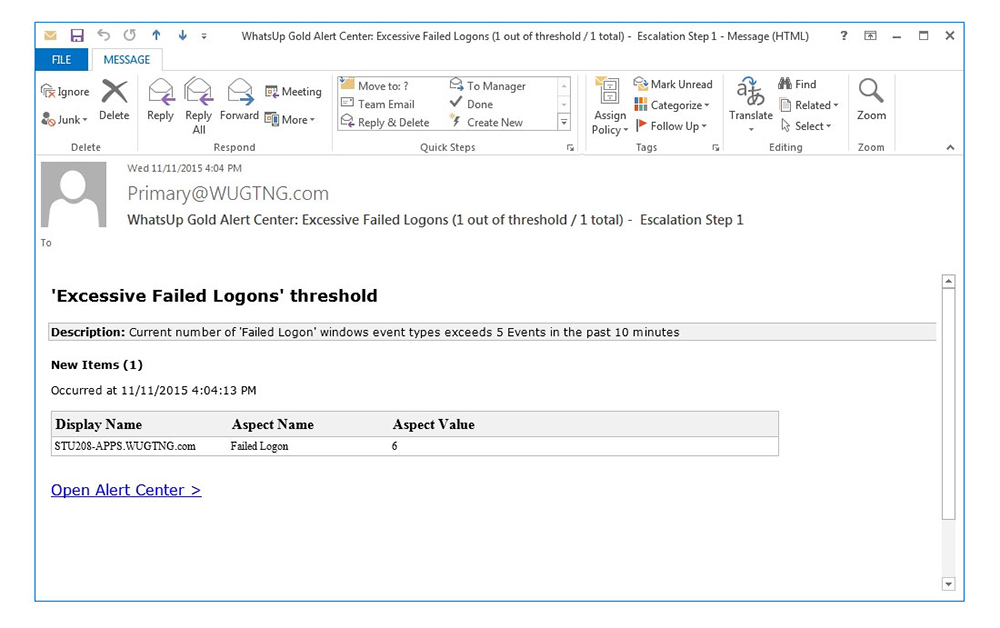Screen dimensions: 1000x628
Task: Go to previous item with up arrow
Action: click(x=156, y=36)
